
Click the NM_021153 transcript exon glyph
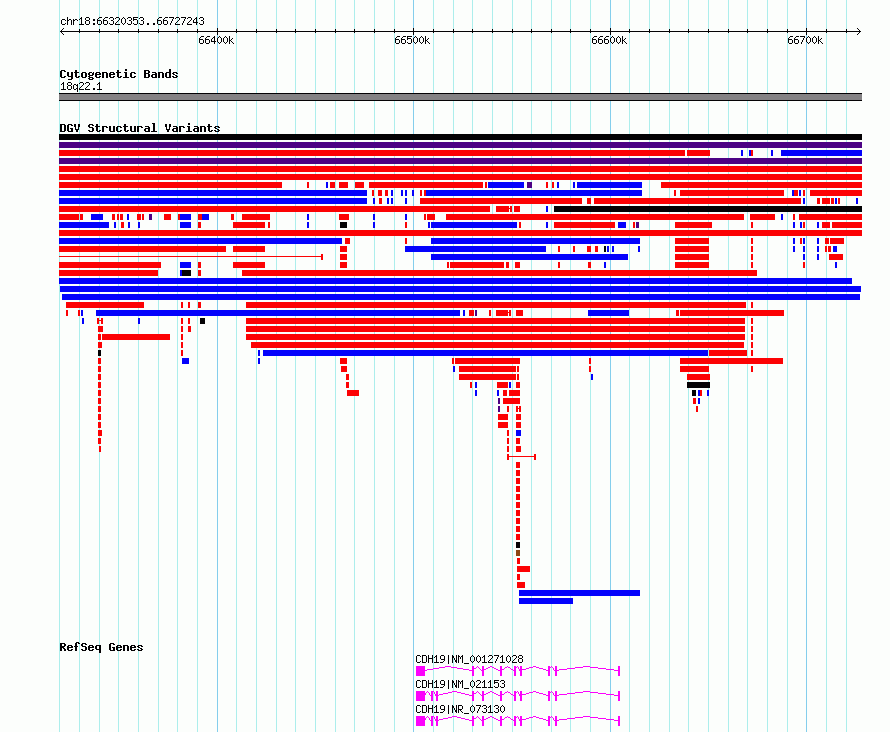coord(518,696)
